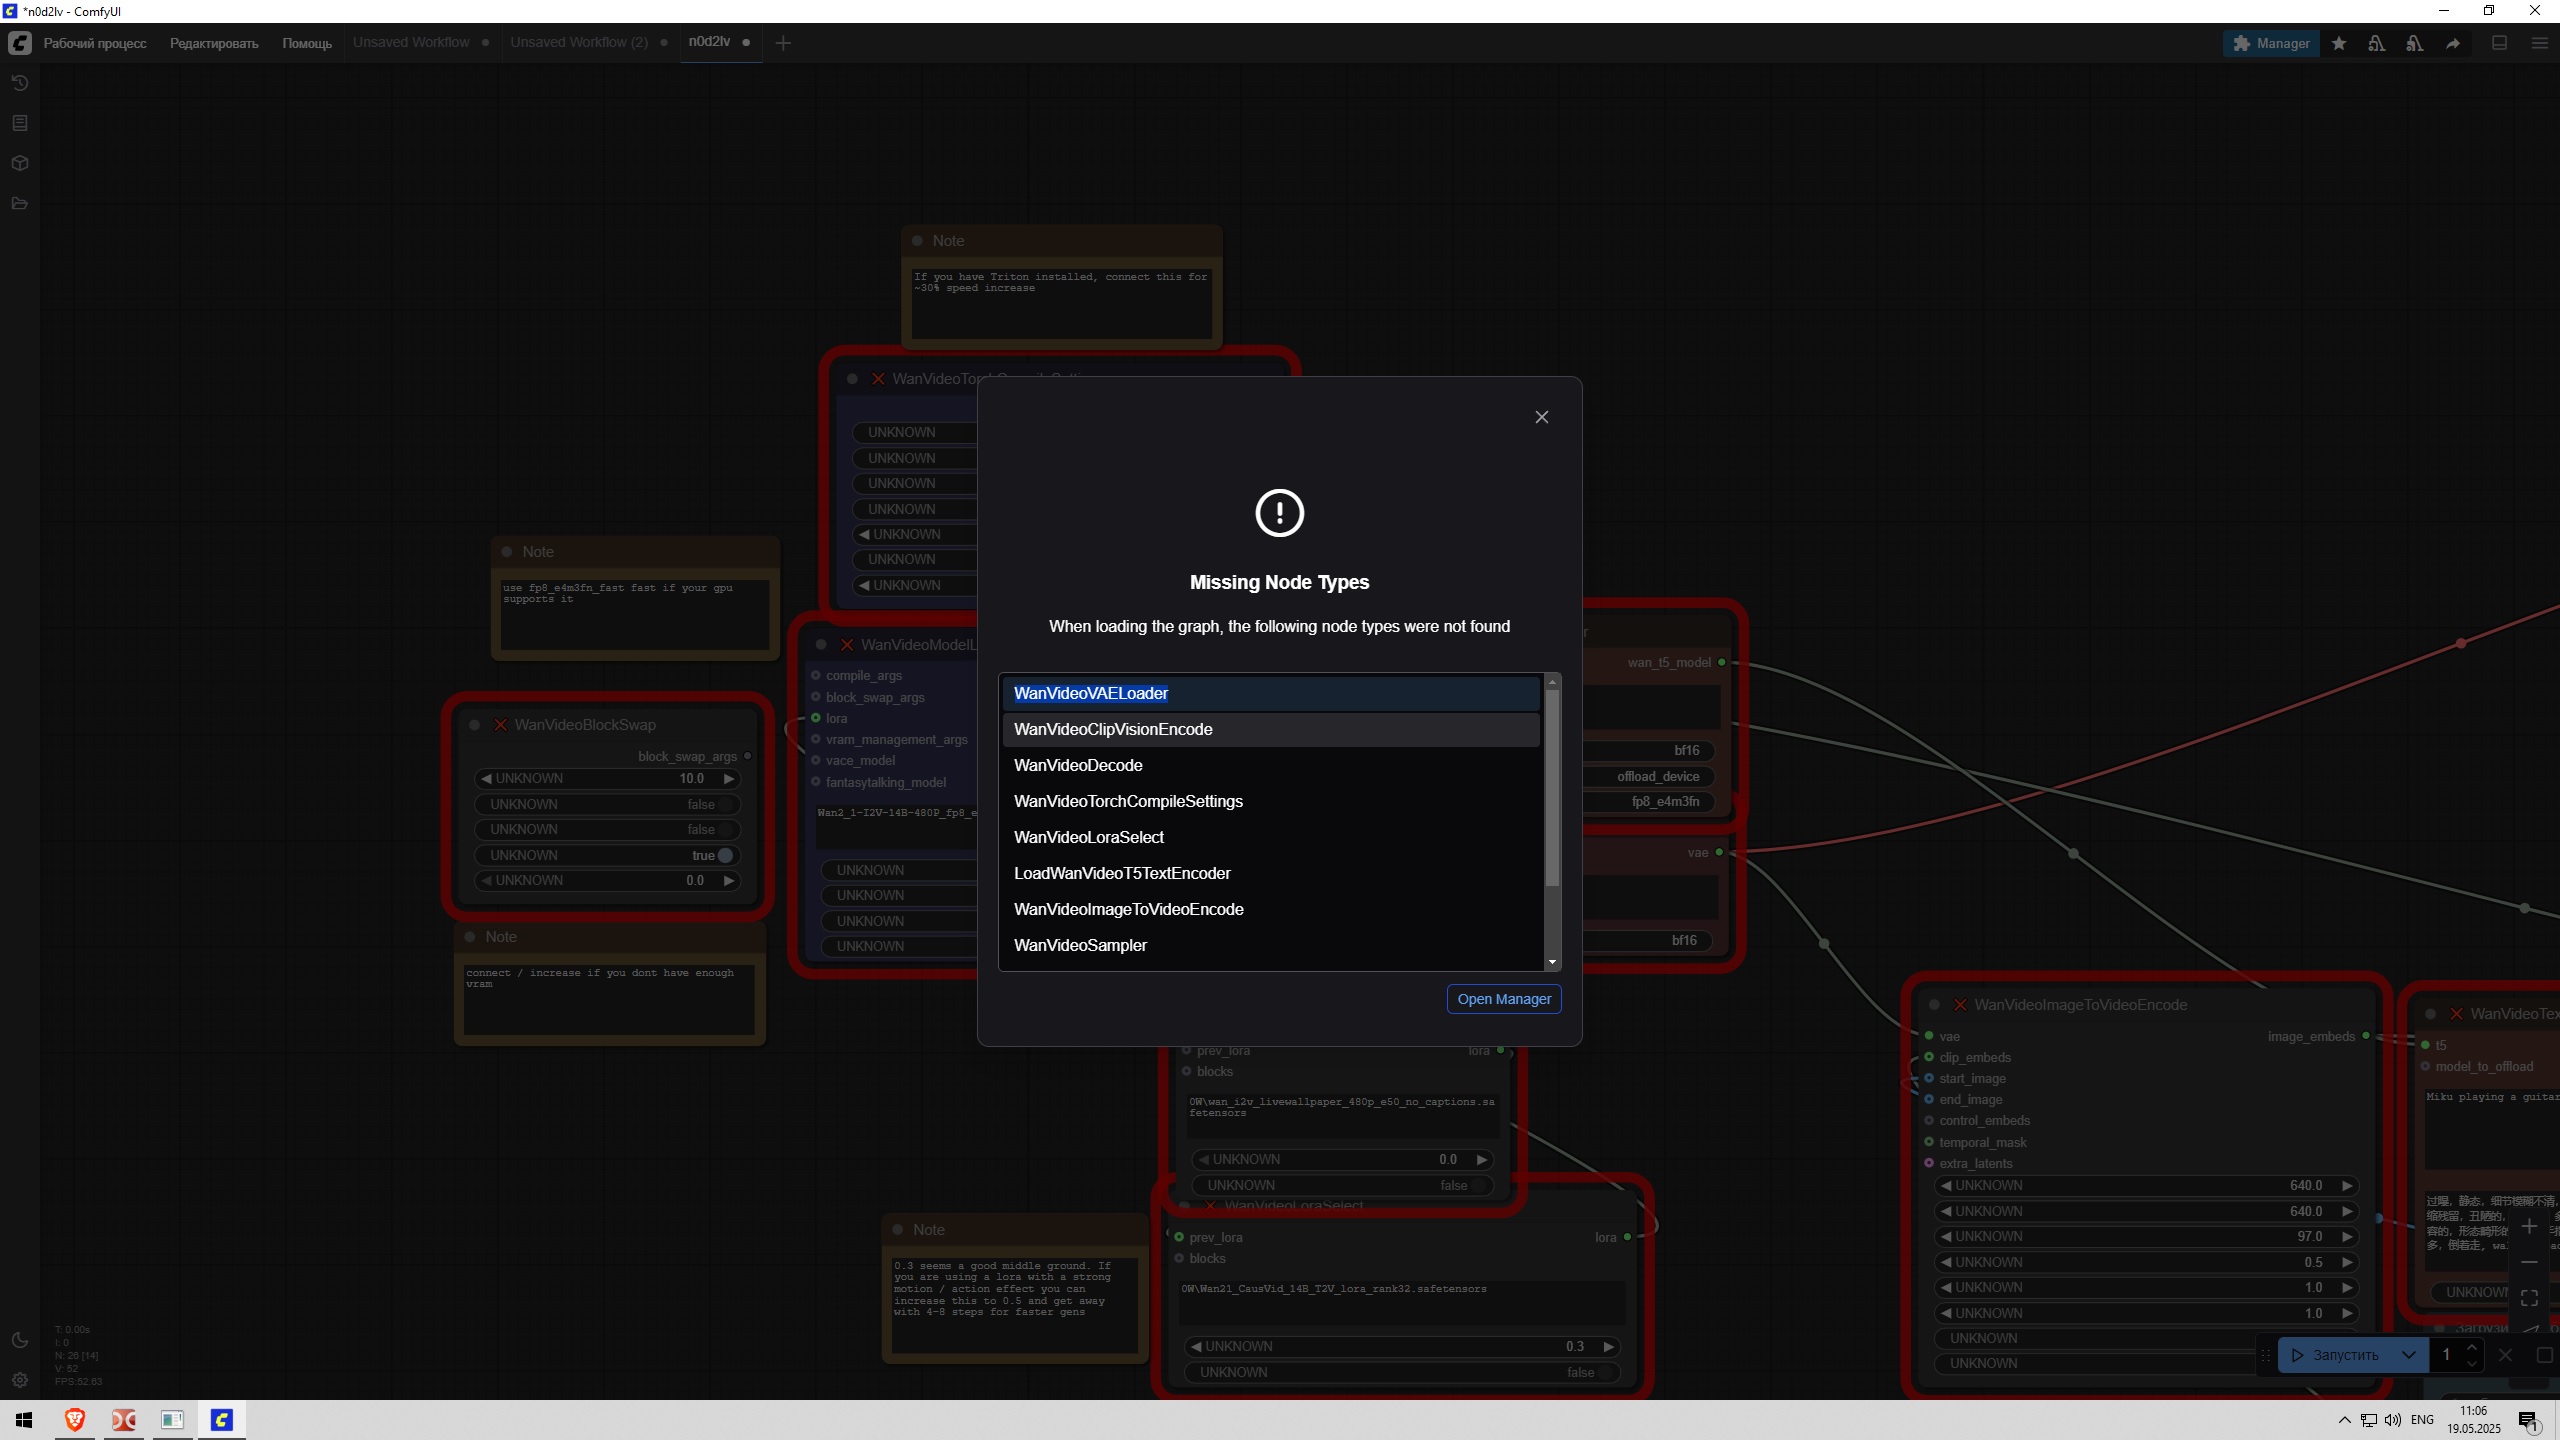
Task: Click the ComfyUI logo in the top bar
Action: (20, 43)
